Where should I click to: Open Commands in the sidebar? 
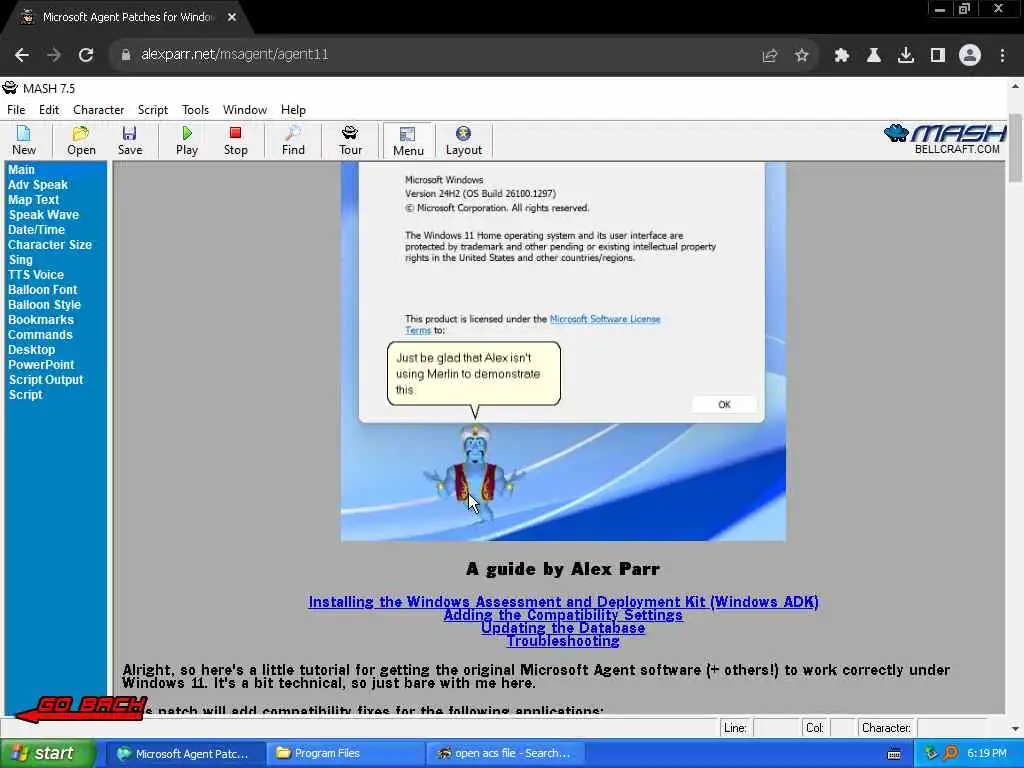(40, 335)
